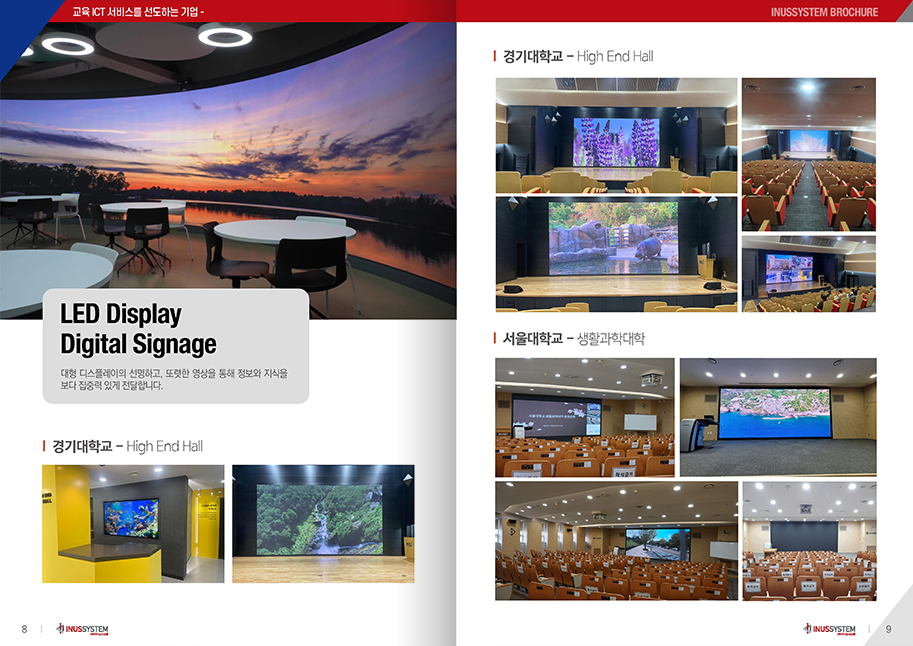913x646 pixels.
Task: Click the LED Display Digital Signage title
Action: pos(137,329)
